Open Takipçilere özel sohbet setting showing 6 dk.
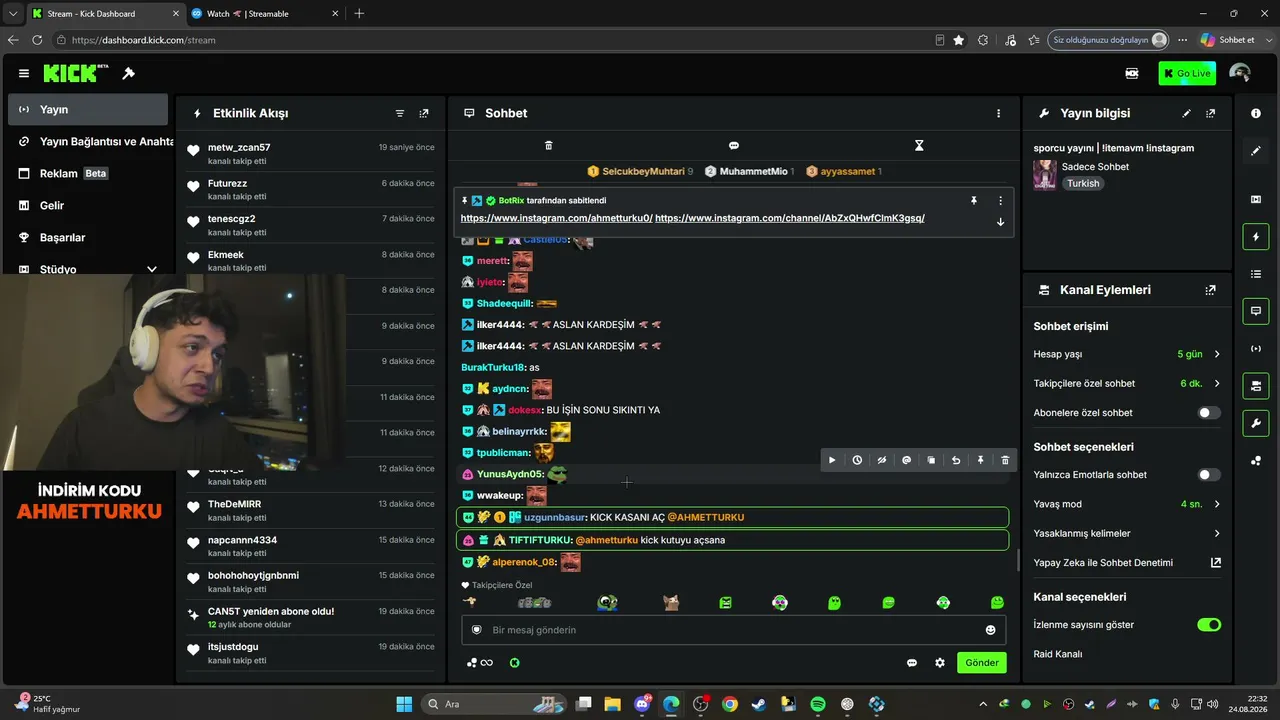The width and height of the screenshot is (1280, 720). point(1127,384)
